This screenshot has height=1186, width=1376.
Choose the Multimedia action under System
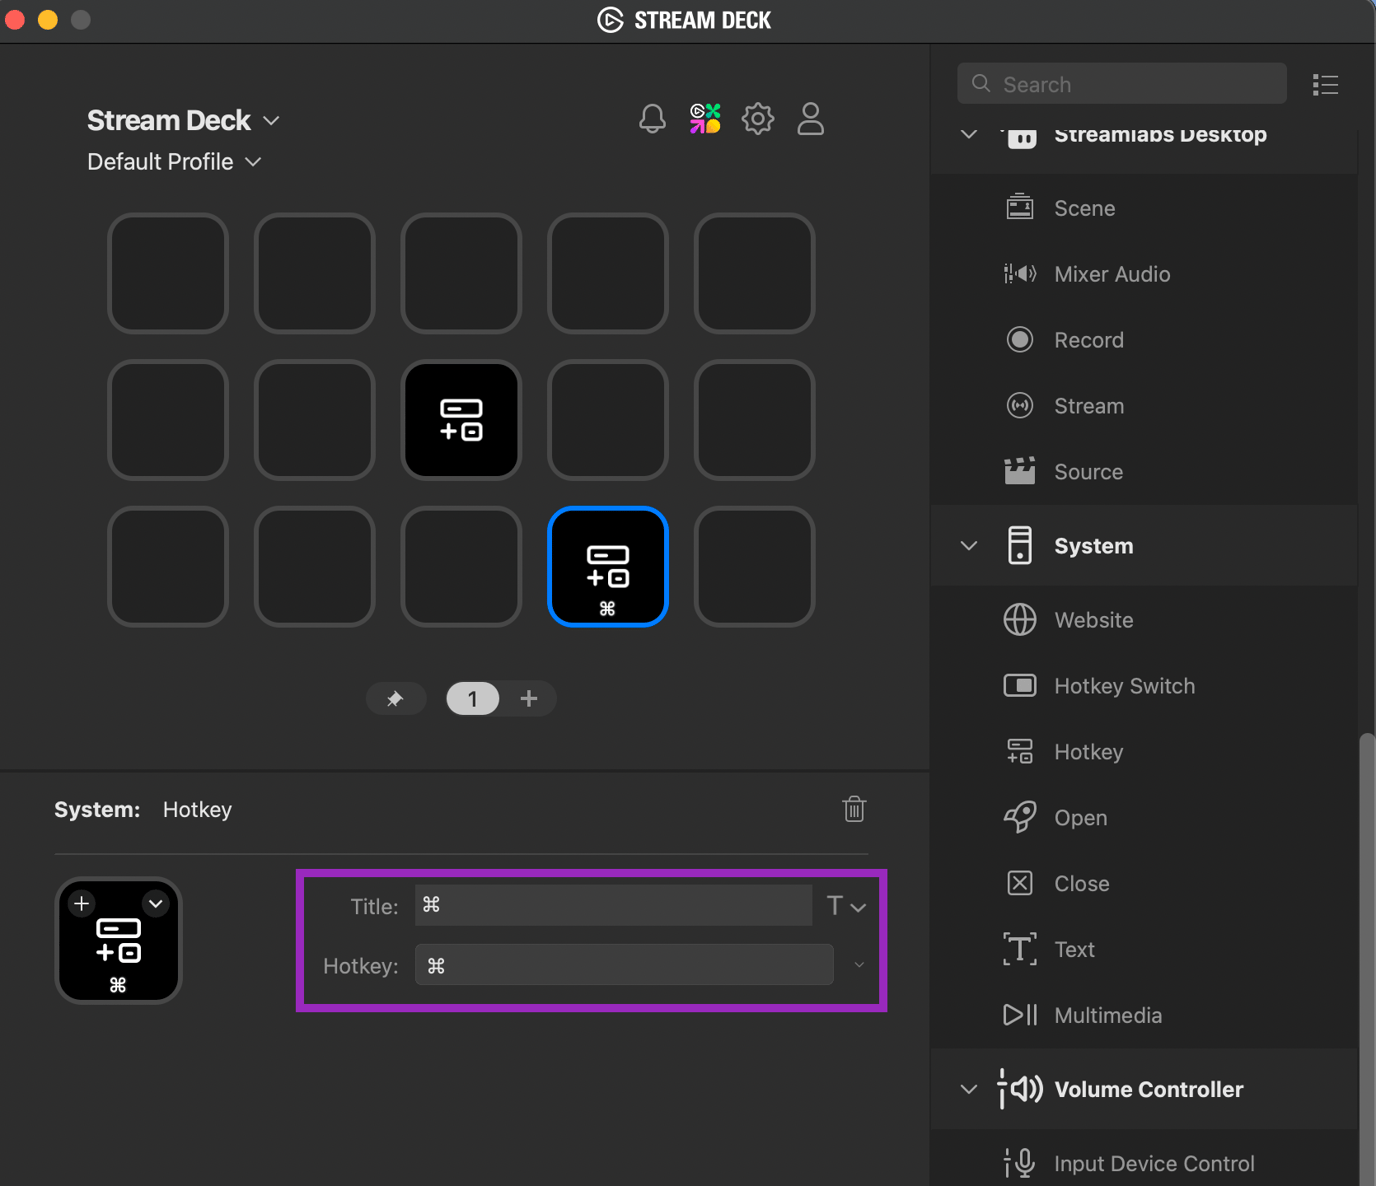(1108, 1015)
